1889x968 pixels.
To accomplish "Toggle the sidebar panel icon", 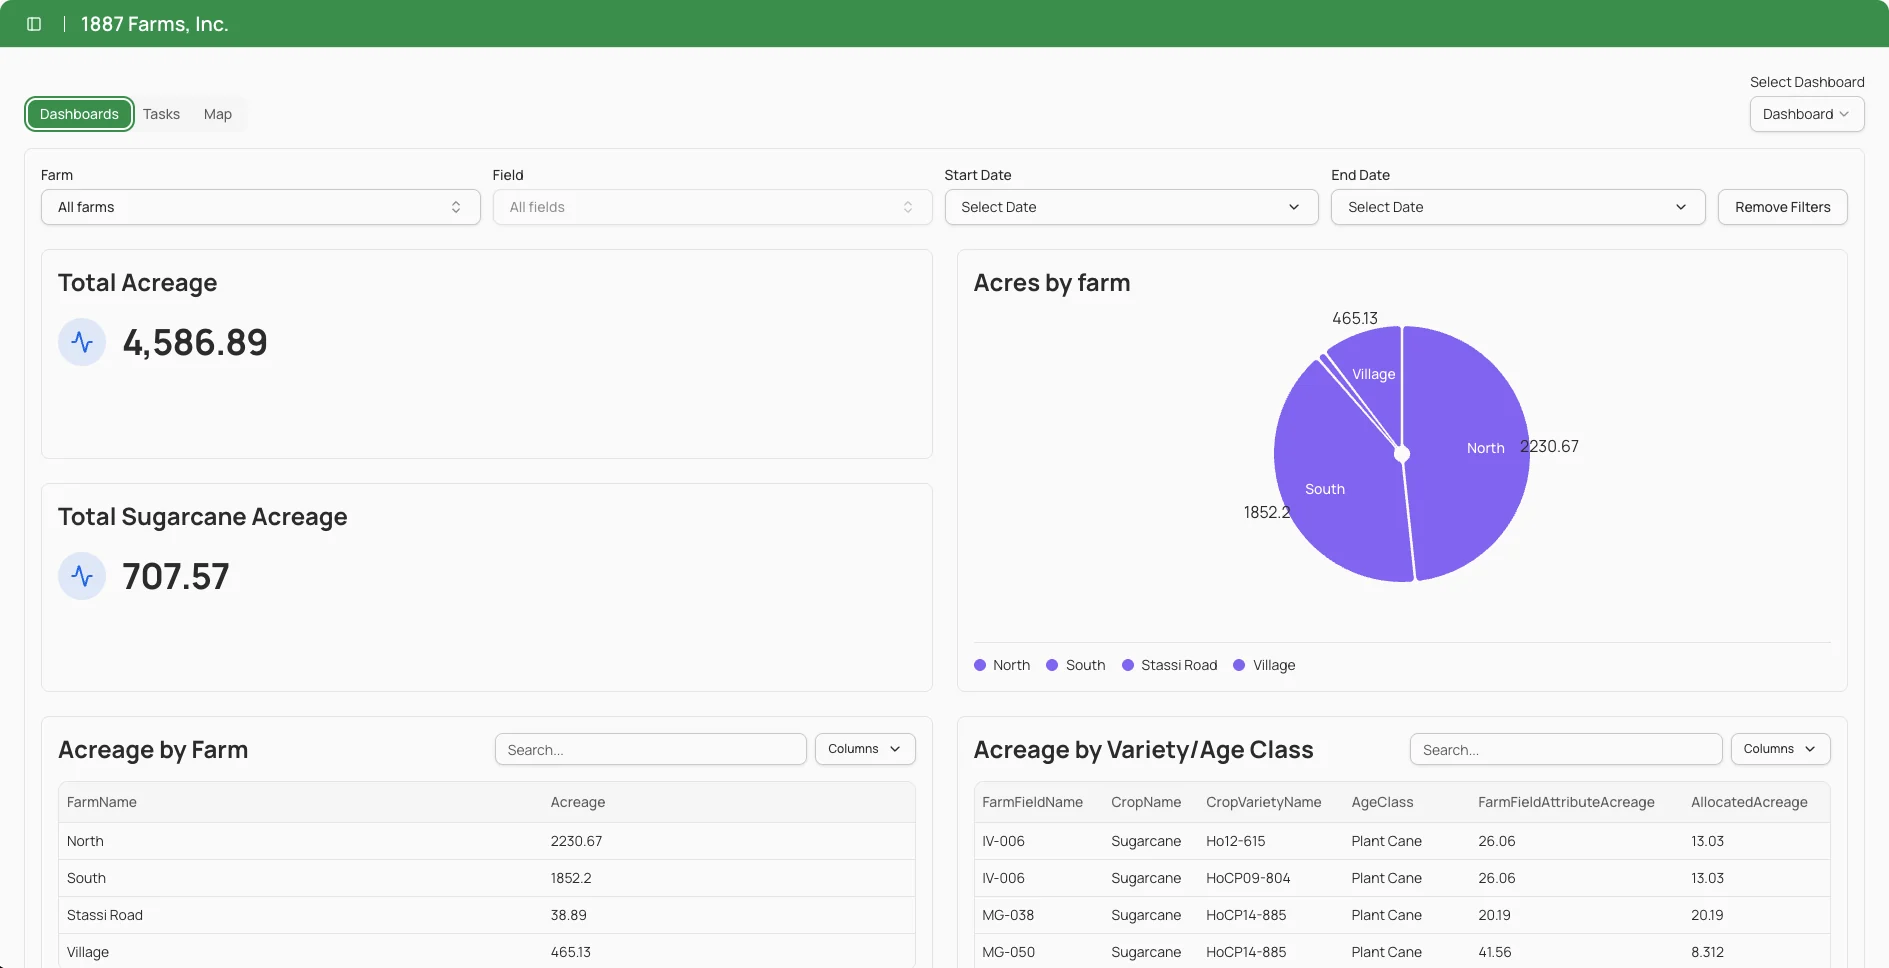I will [x=34, y=24].
